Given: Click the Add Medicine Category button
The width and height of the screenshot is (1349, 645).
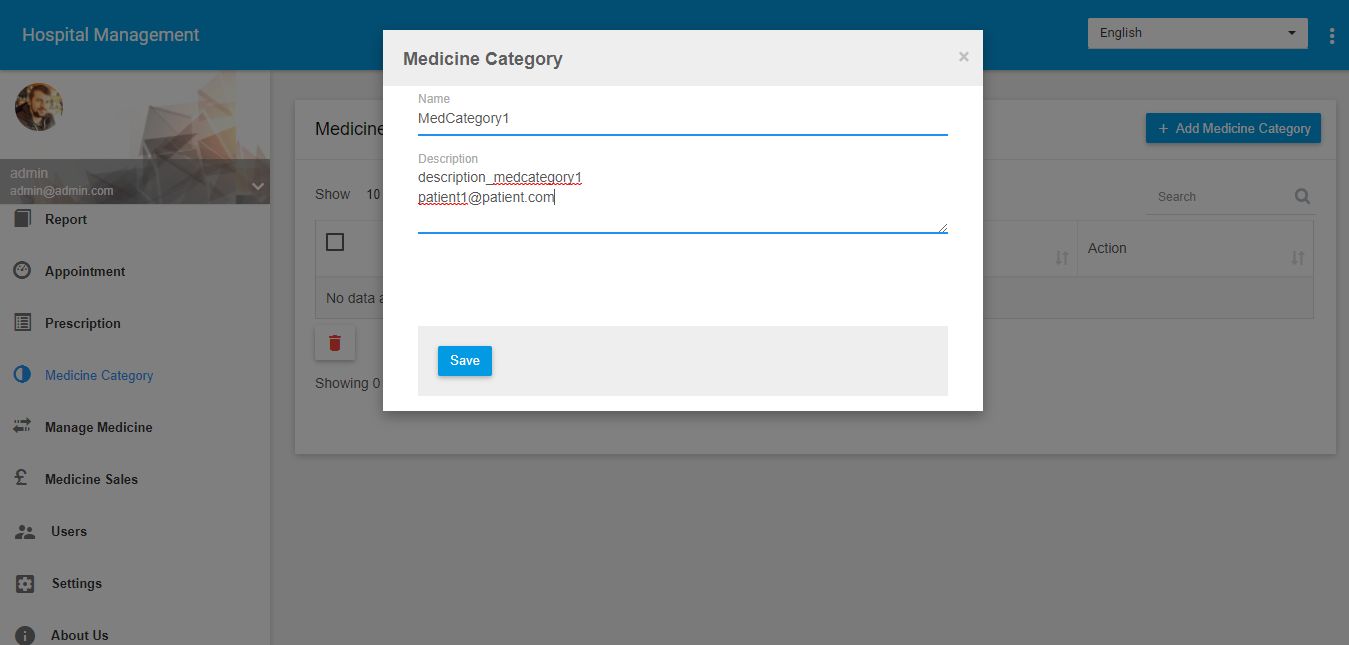Looking at the screenshot, I should pos(1233,128).
